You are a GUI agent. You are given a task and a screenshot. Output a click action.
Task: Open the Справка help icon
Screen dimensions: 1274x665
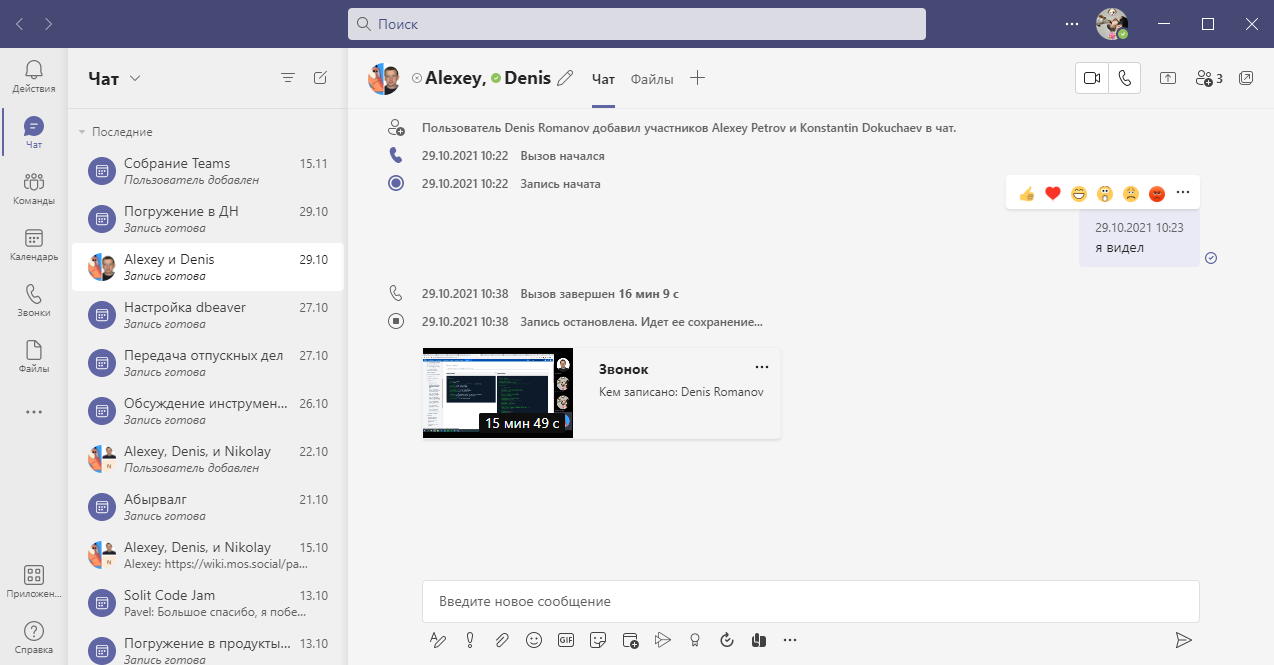point(34,637)
